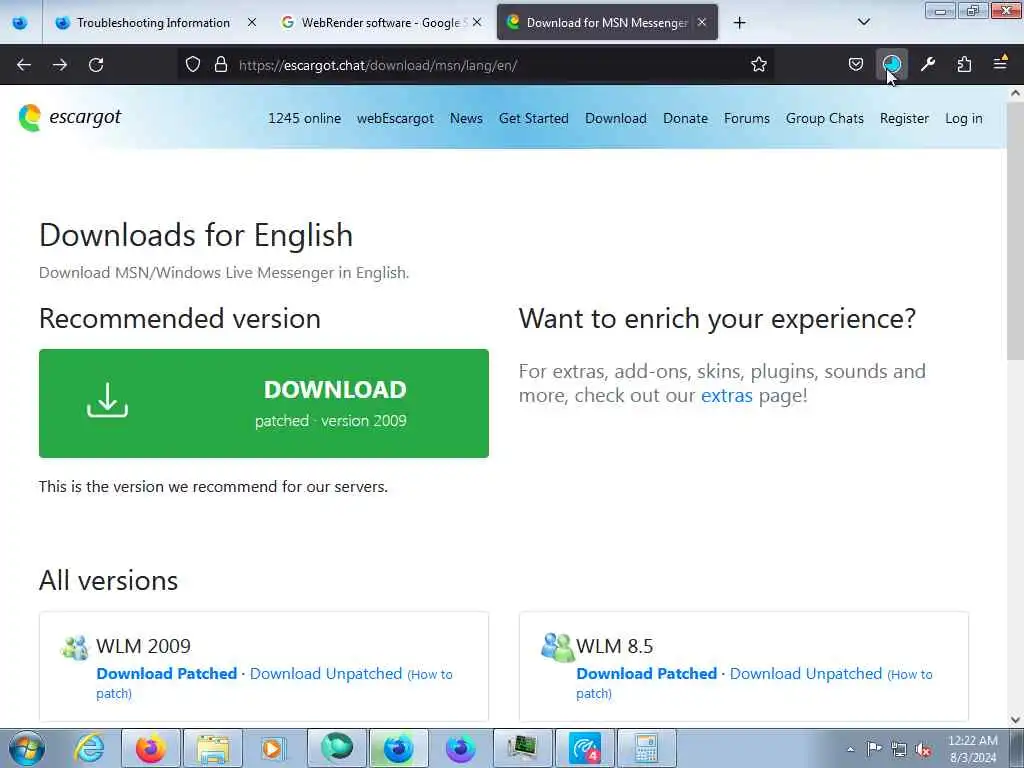Viewport: 1024px width, 768px height.
Task: Download Patched WLM 2009
Action: click(x=167, y=674)
